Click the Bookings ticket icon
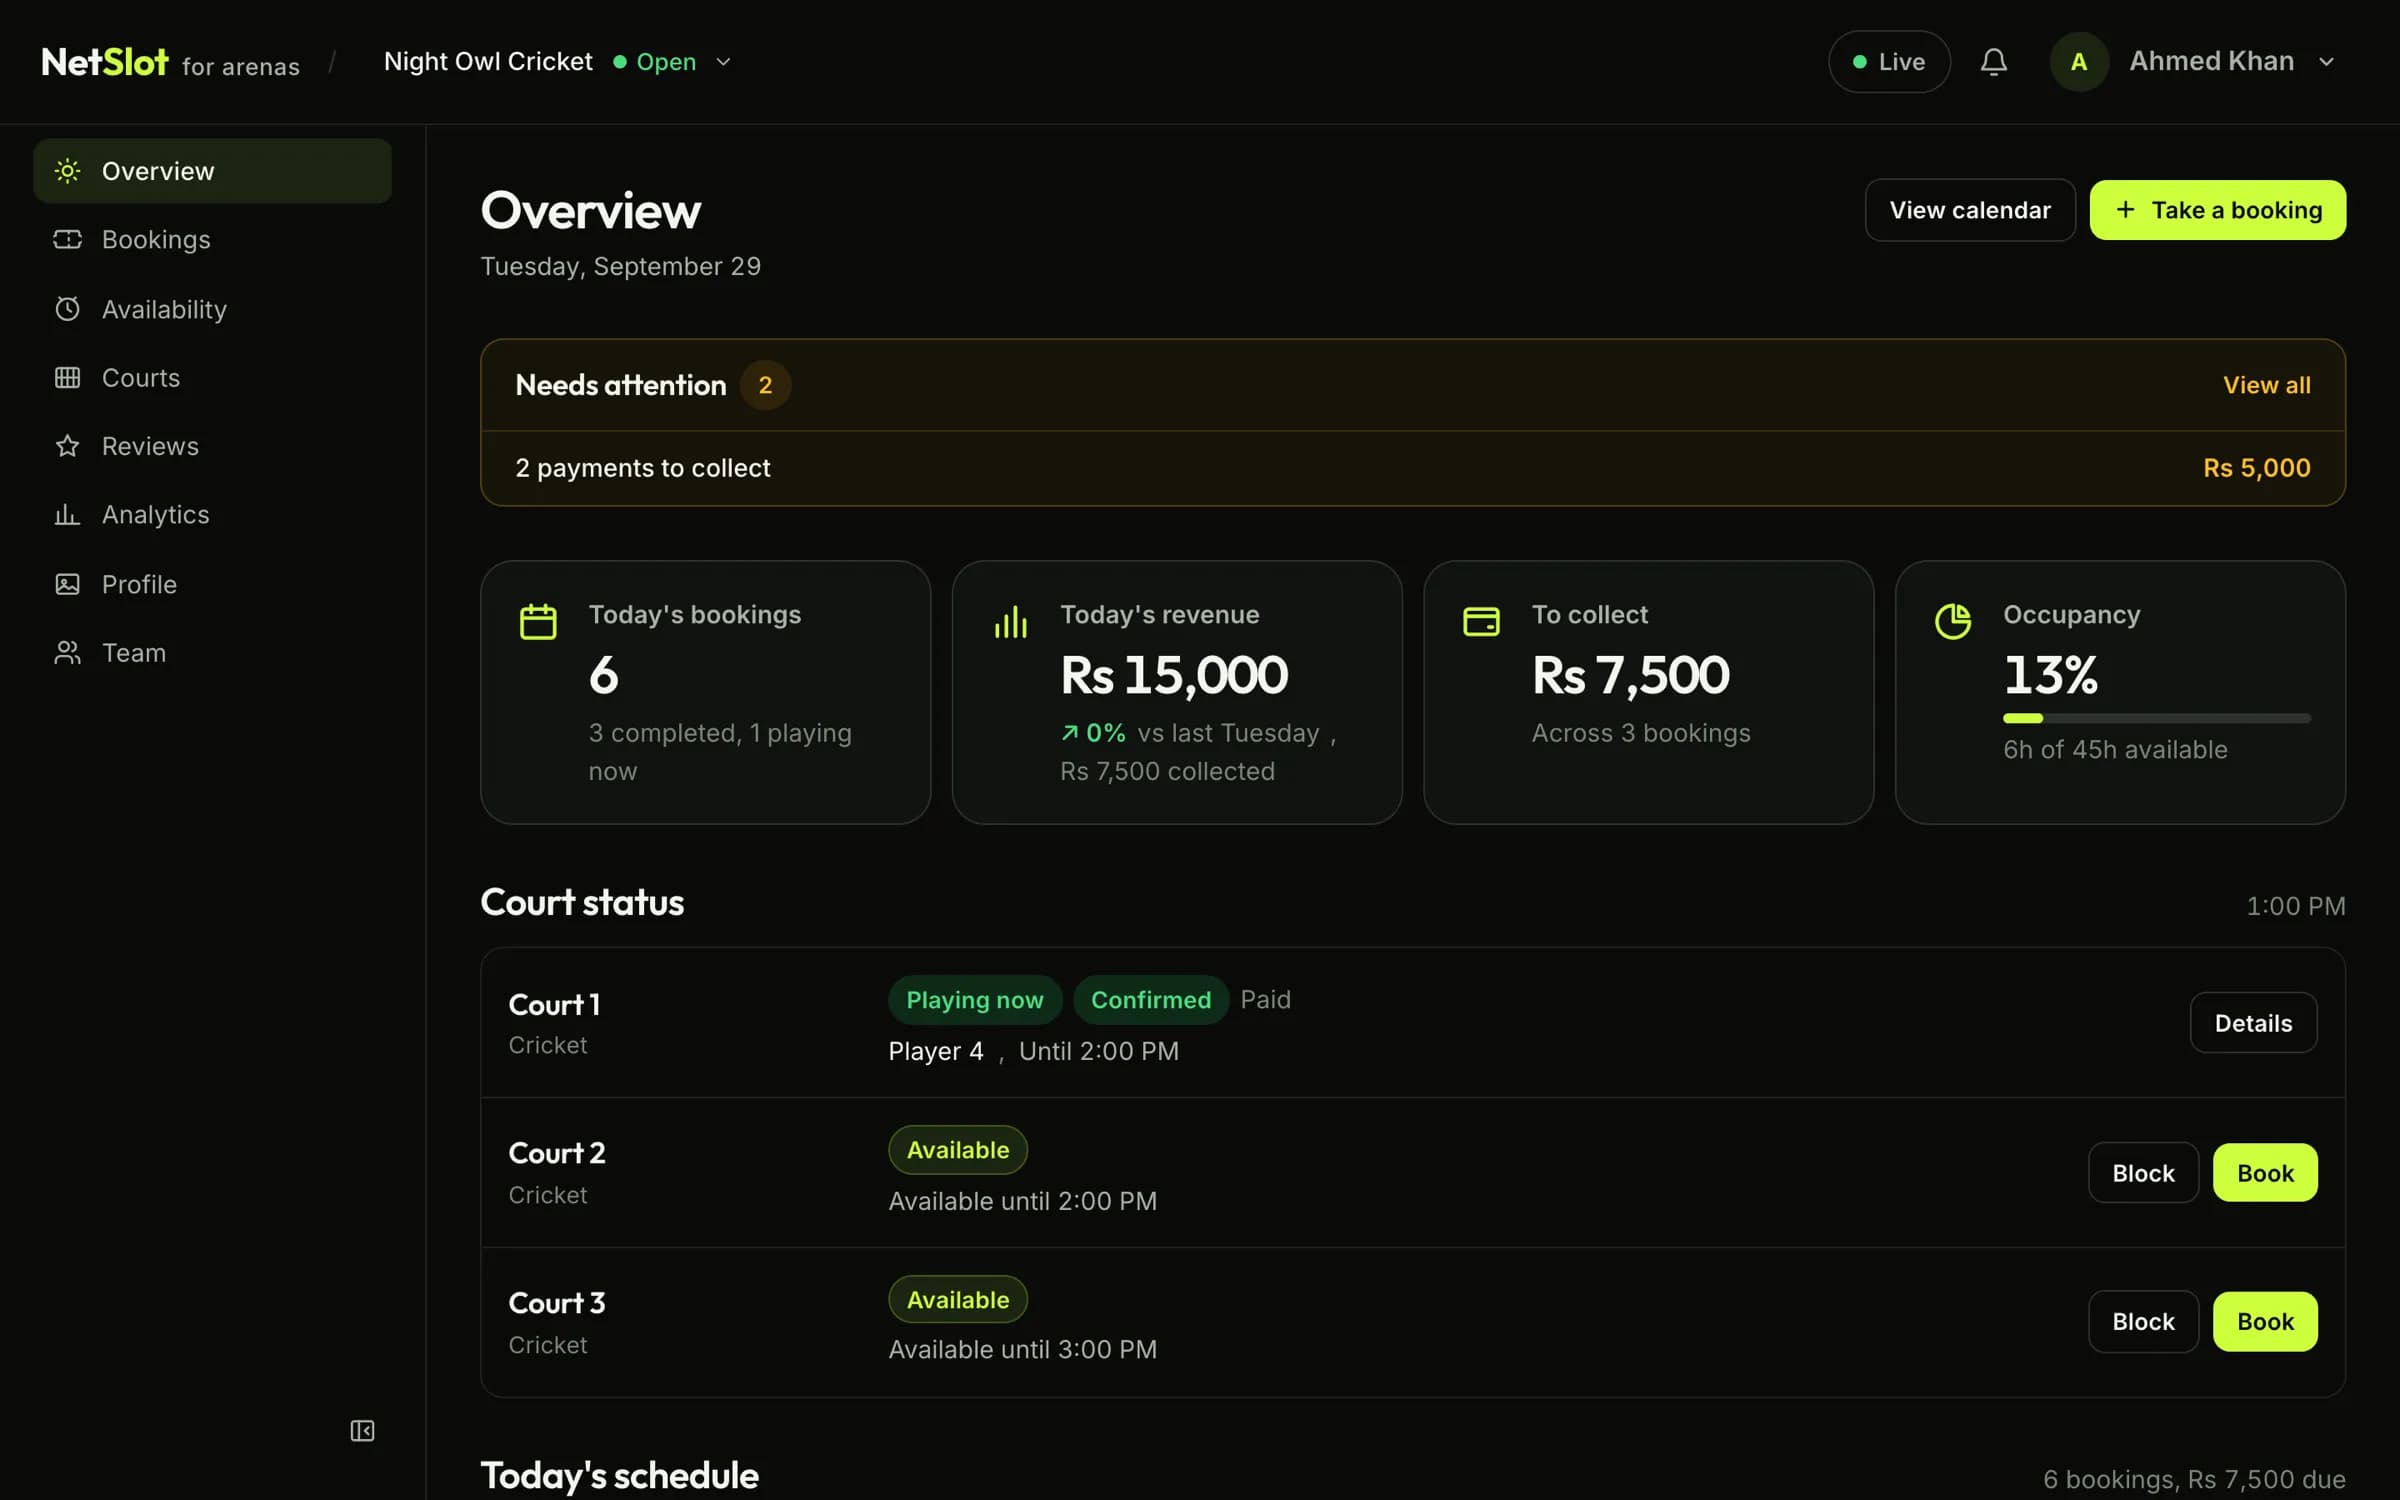This screenshot has height=1500, width=2400. [x=67, y=239]
